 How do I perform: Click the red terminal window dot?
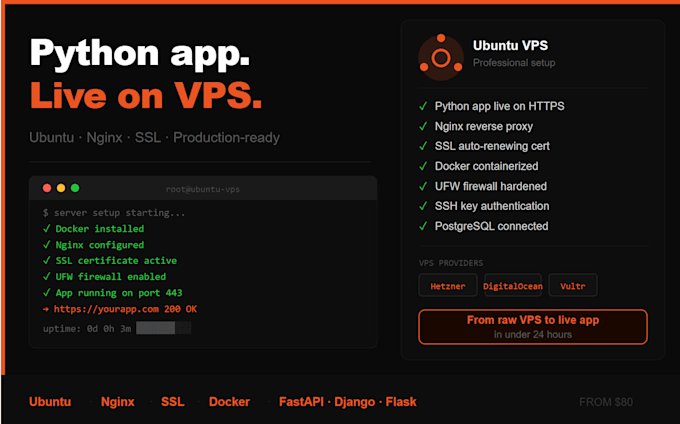click(x=47, y=188)
